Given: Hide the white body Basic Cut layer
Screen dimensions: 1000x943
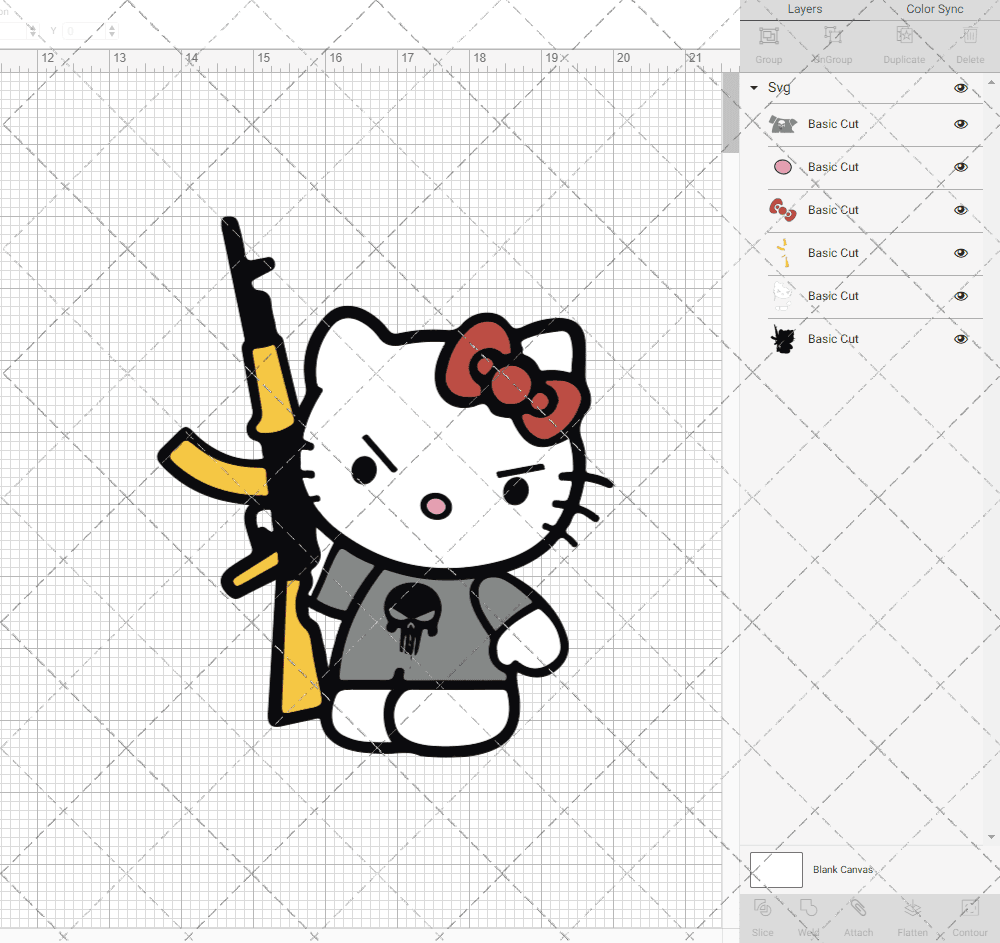Looking at the screenshot, I should (960, 296).
